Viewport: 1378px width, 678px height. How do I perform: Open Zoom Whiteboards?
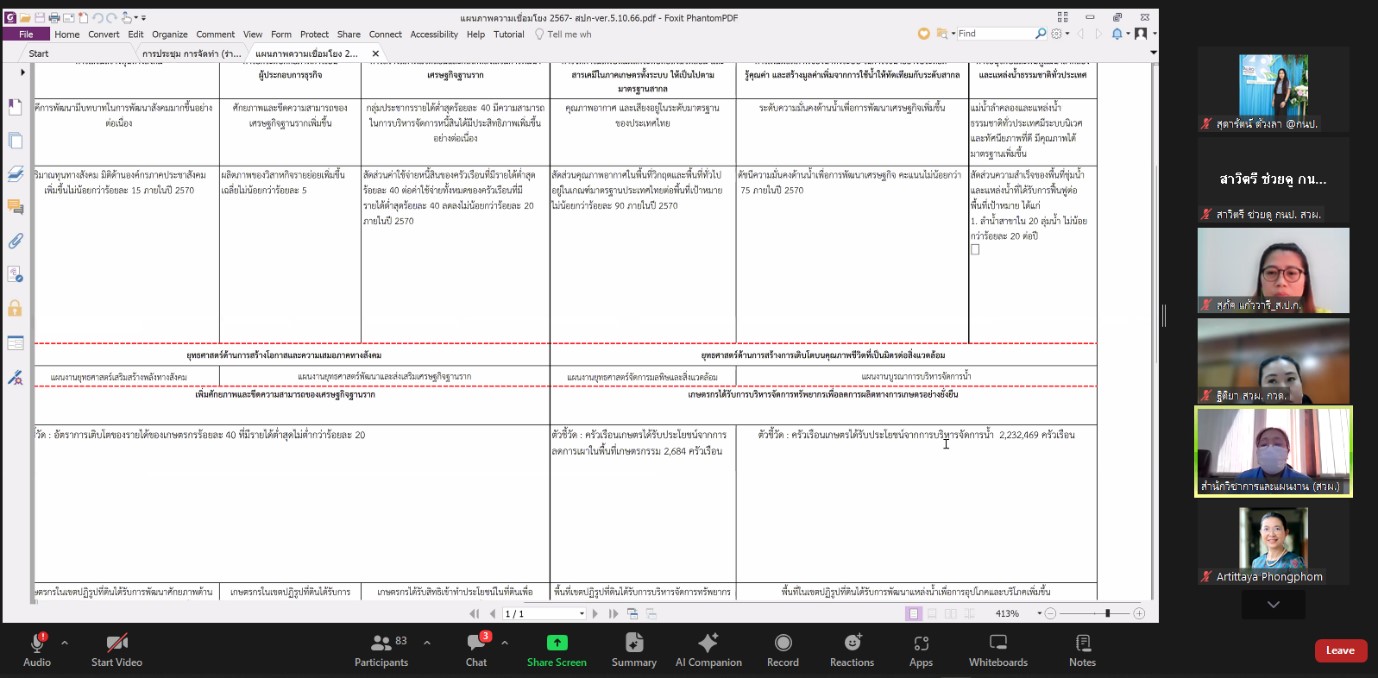[x=998, y=650]
